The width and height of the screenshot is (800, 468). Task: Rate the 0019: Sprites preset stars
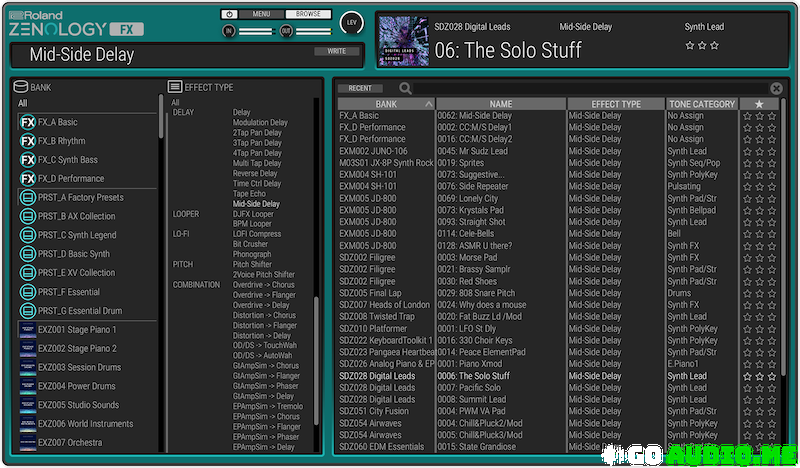(759, 163)
